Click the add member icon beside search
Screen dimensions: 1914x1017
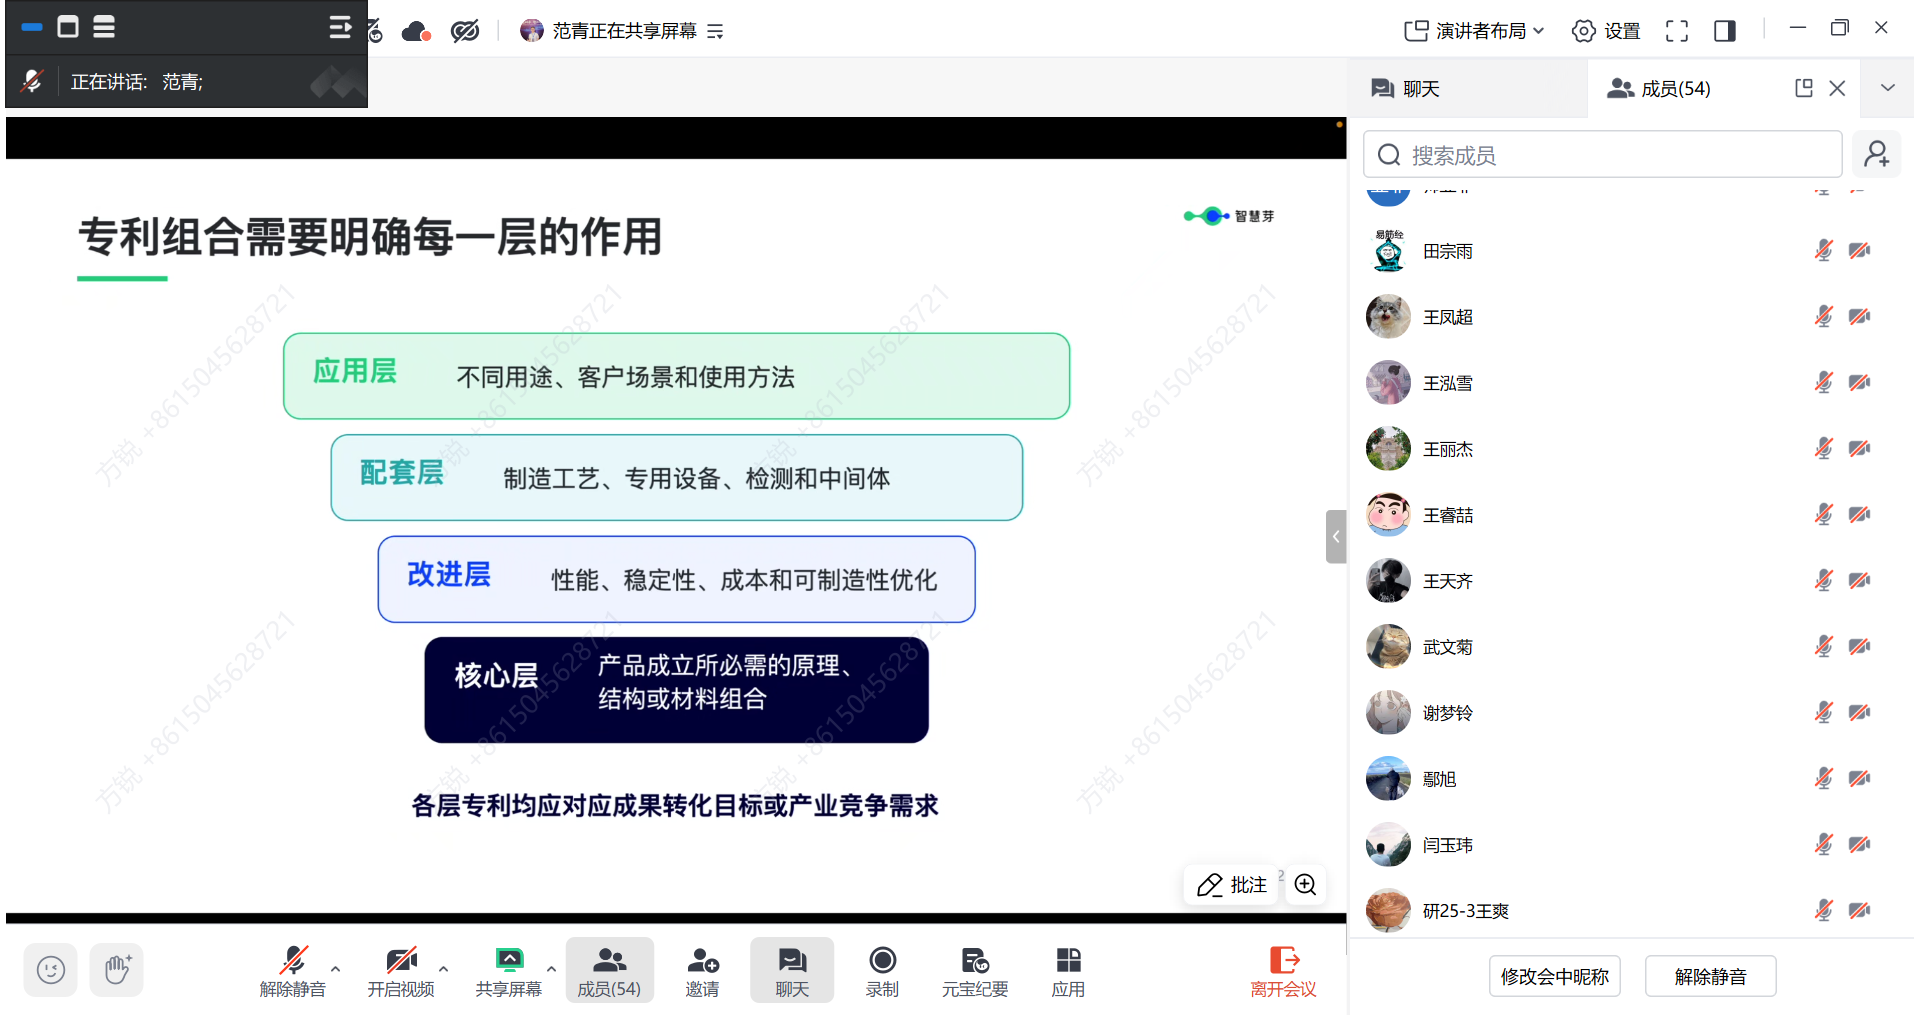pyautogui.click(x=1877, y=155)
